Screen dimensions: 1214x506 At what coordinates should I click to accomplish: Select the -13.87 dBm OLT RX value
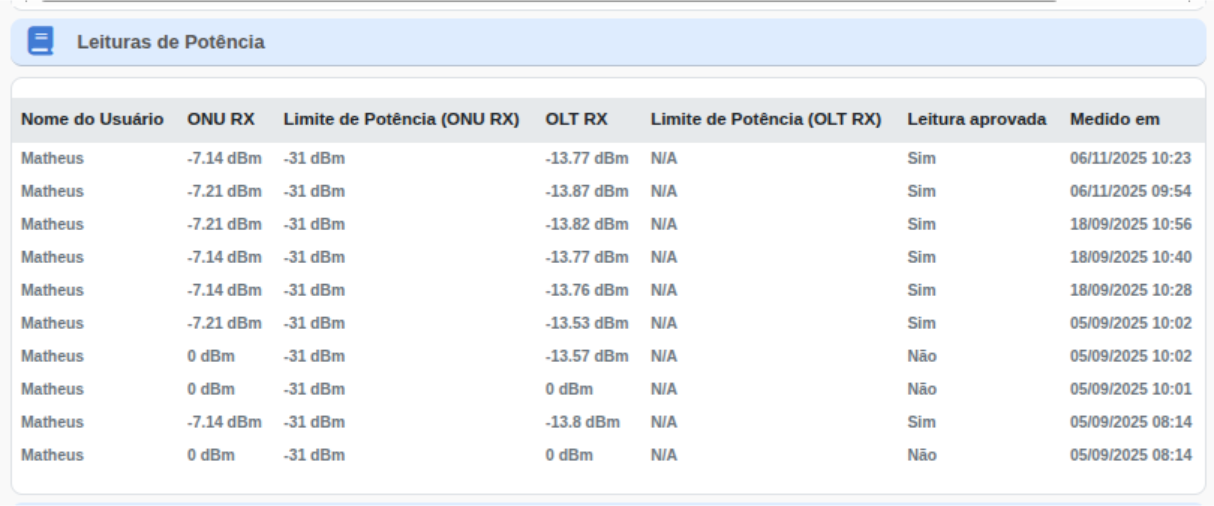(586, 191)
